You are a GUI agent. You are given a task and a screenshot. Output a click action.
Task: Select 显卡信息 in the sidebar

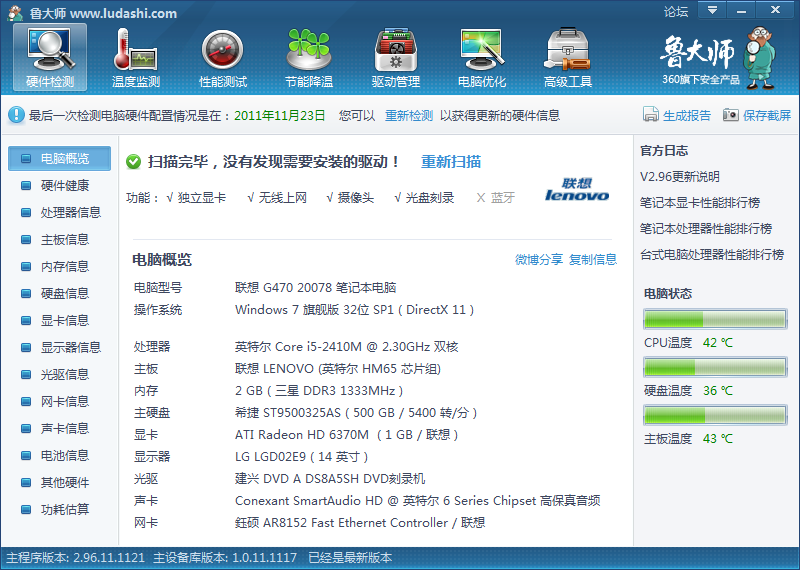click(x=64, y=320)
